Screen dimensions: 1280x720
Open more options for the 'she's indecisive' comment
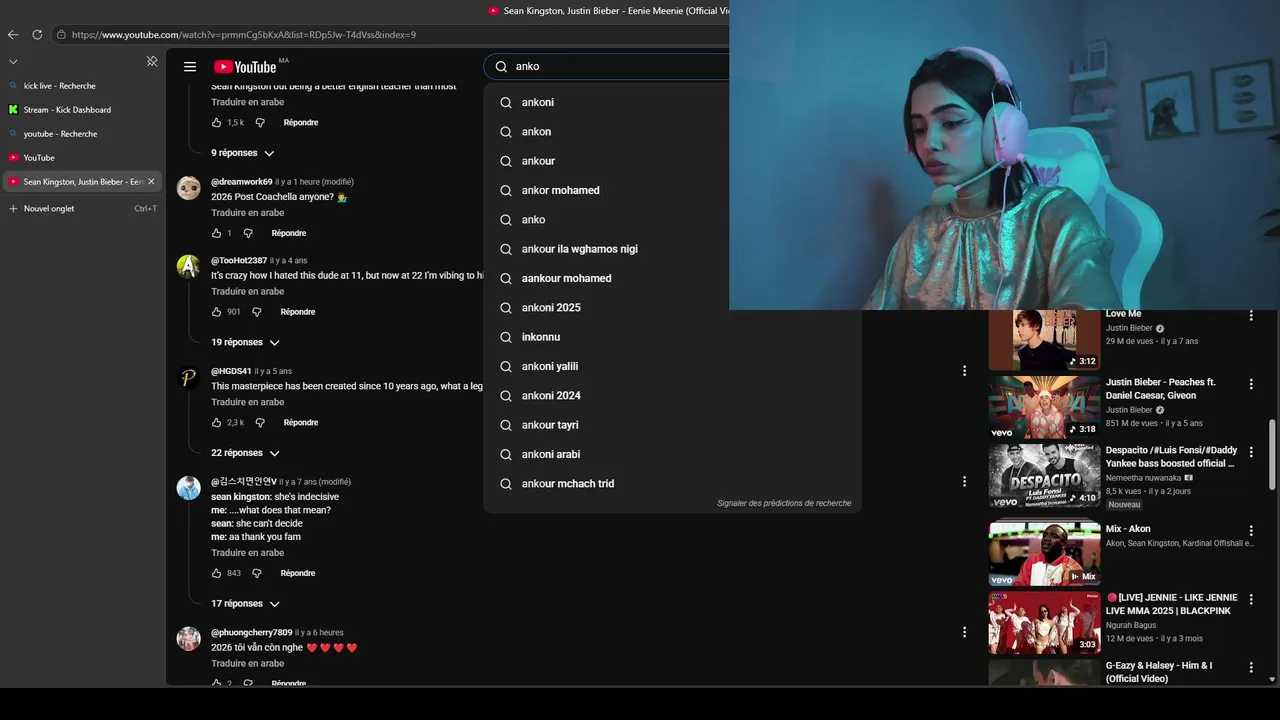964,481
